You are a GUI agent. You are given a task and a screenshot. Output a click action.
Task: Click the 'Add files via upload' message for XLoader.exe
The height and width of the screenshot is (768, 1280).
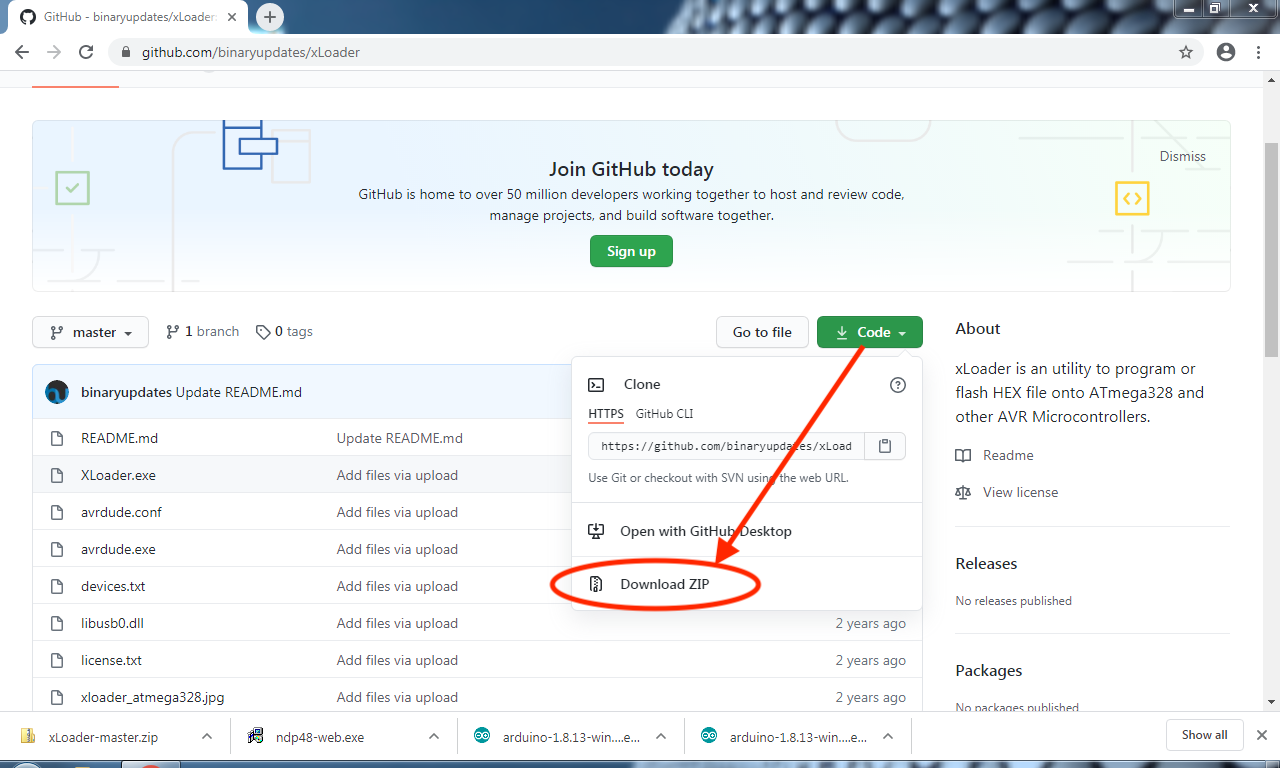(x=397, y=475)
